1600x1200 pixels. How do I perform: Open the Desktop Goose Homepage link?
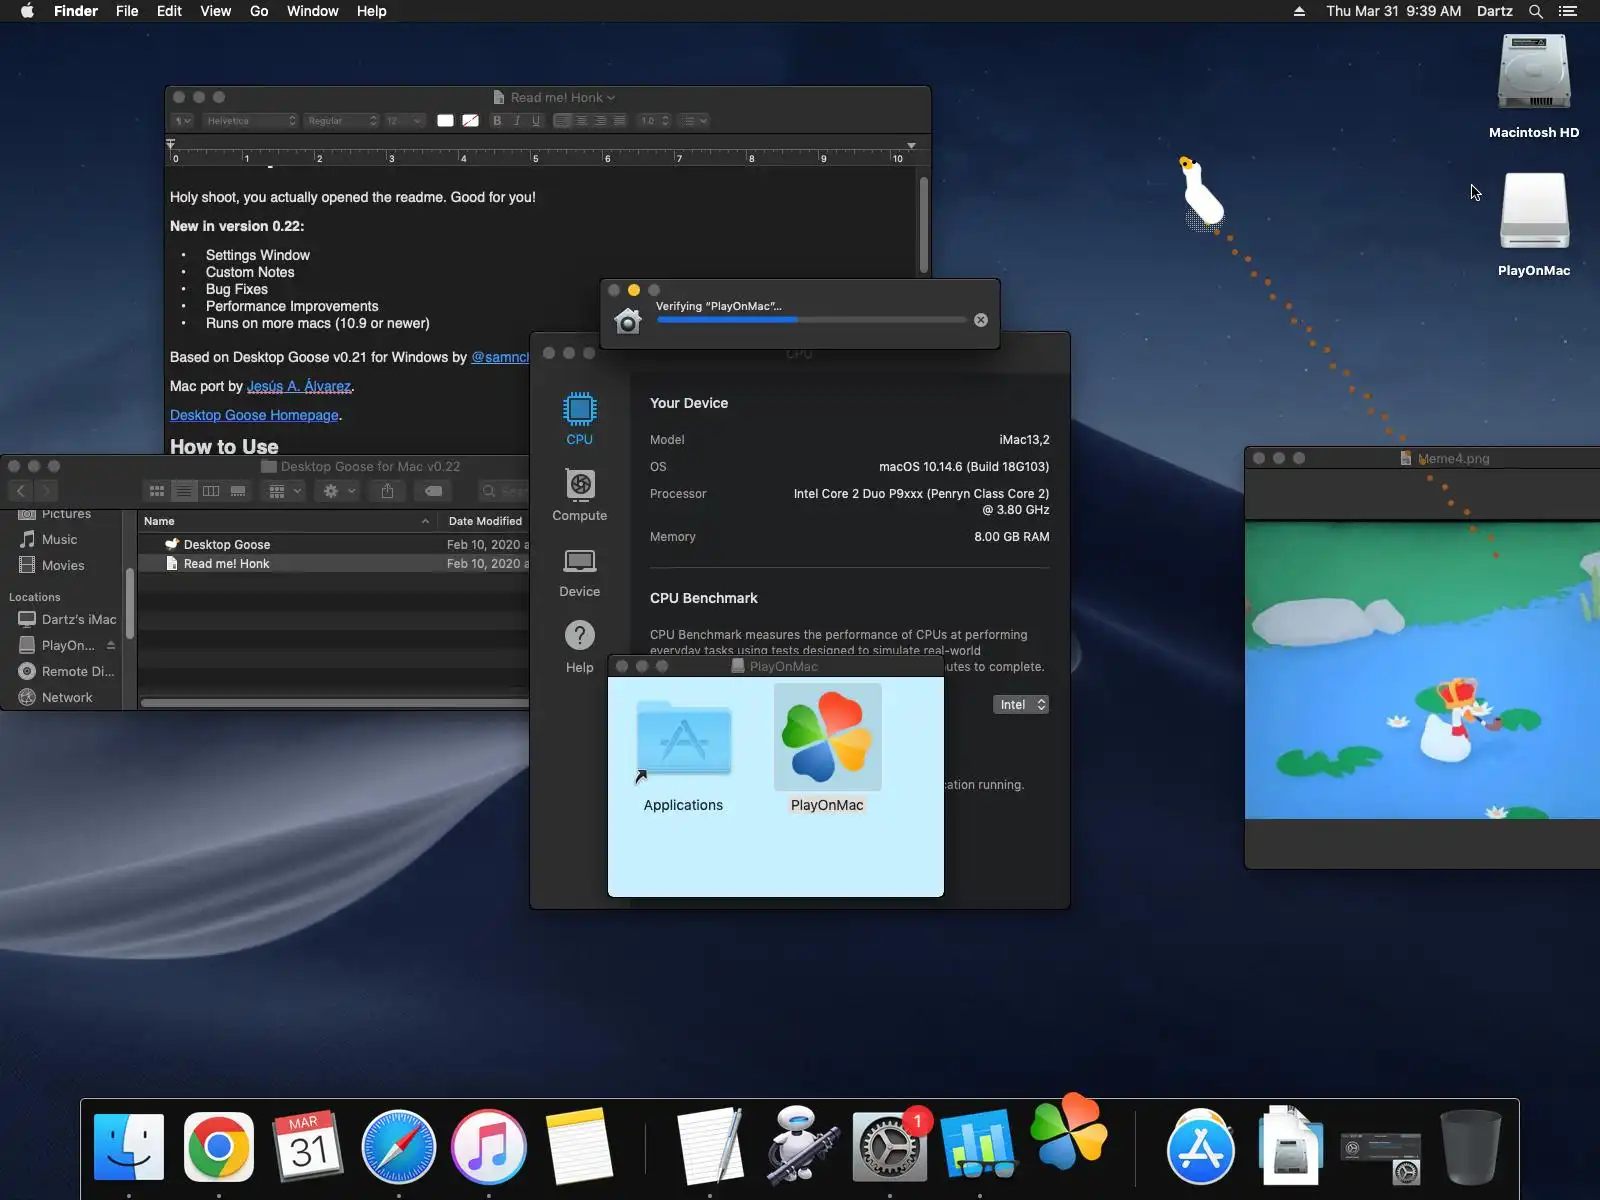click(254, 415)
